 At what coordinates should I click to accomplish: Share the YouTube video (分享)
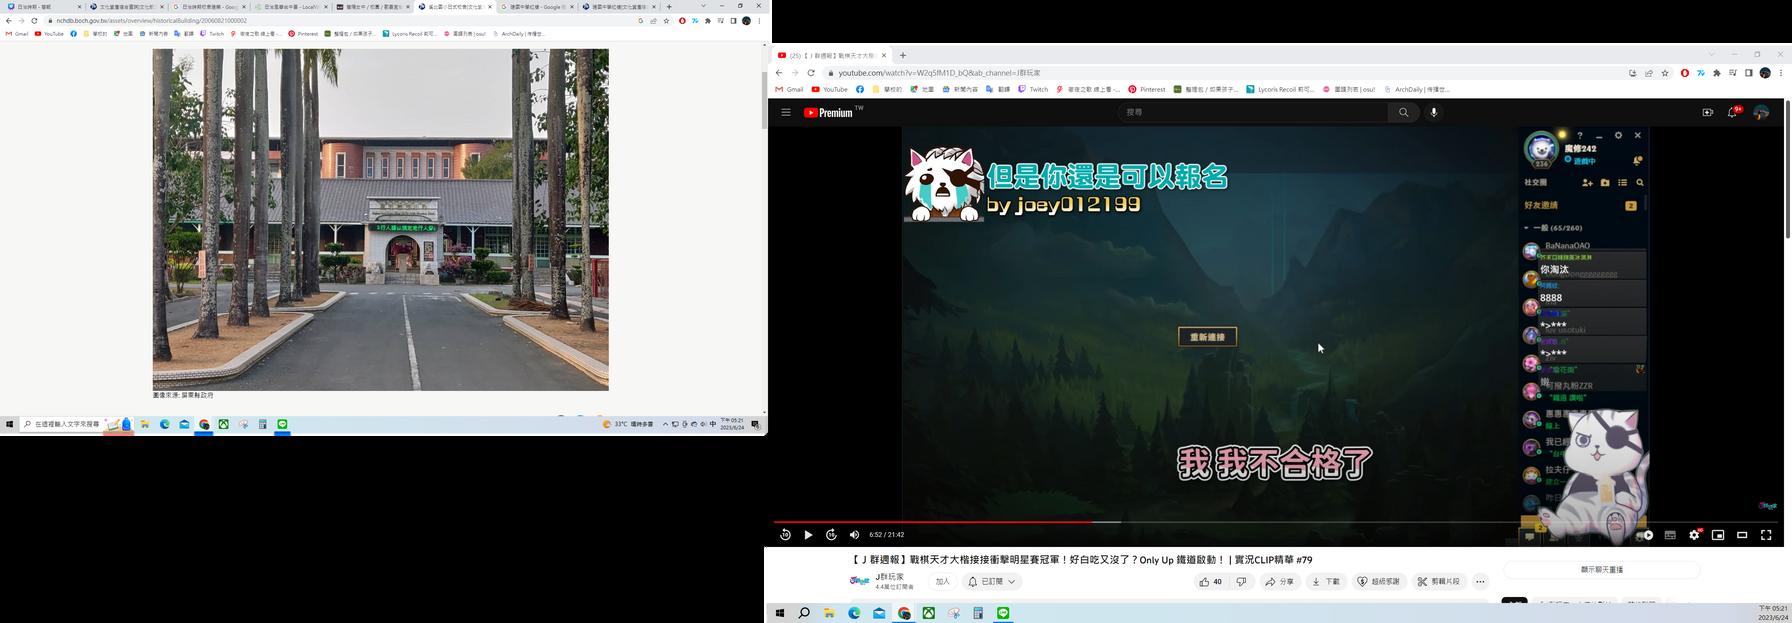coord(1279,581)
